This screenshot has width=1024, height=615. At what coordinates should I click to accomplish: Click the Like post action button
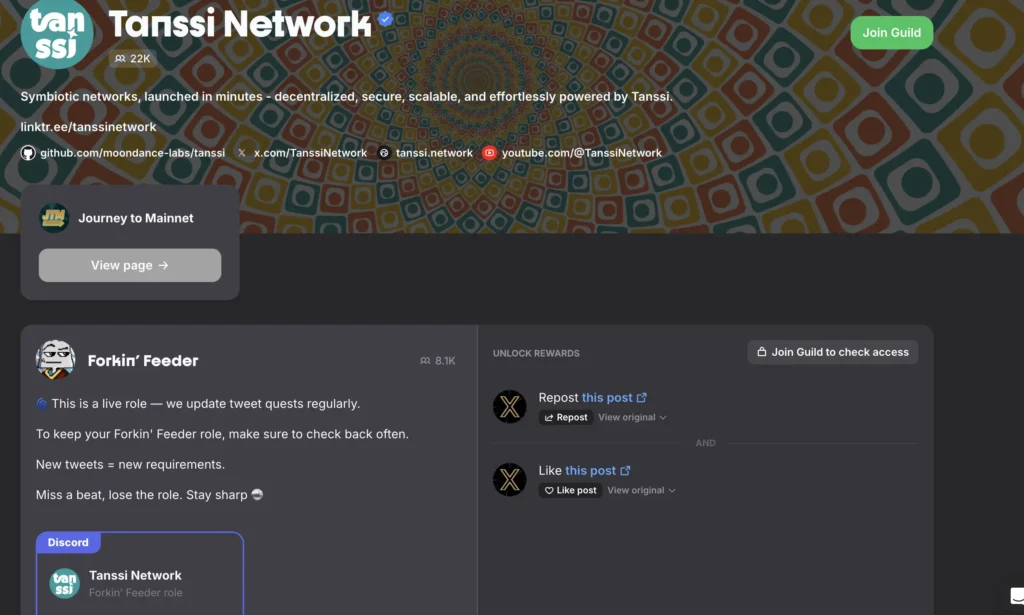tap(570, 490)
